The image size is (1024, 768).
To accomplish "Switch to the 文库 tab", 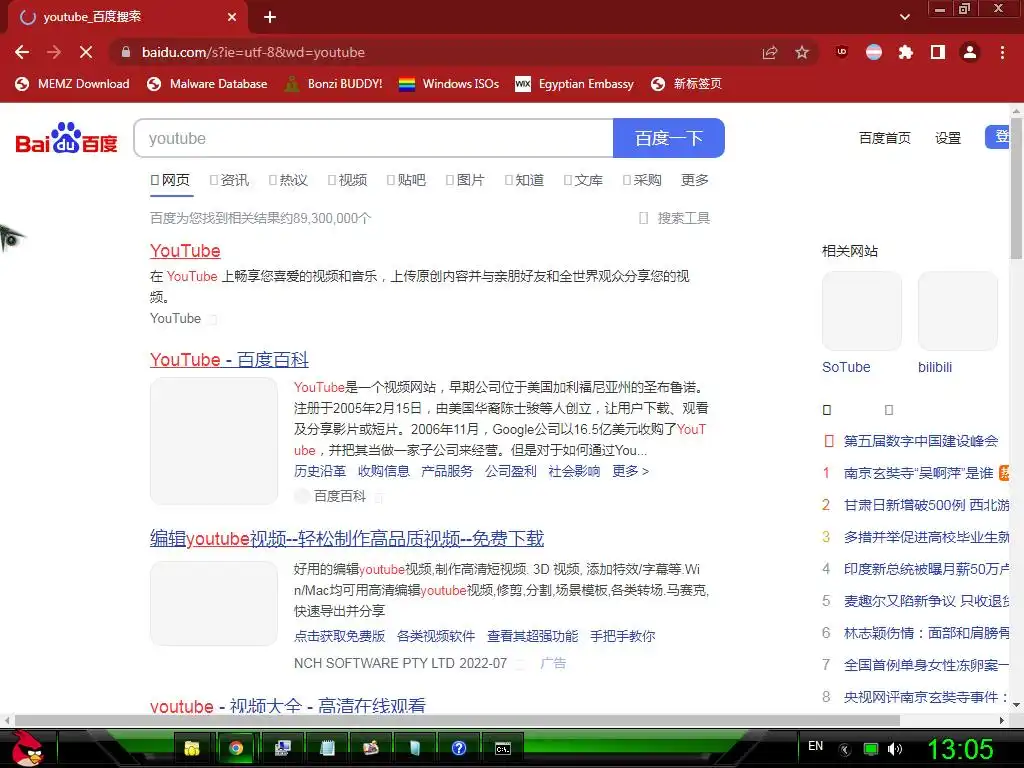I will tap(584, 180).
